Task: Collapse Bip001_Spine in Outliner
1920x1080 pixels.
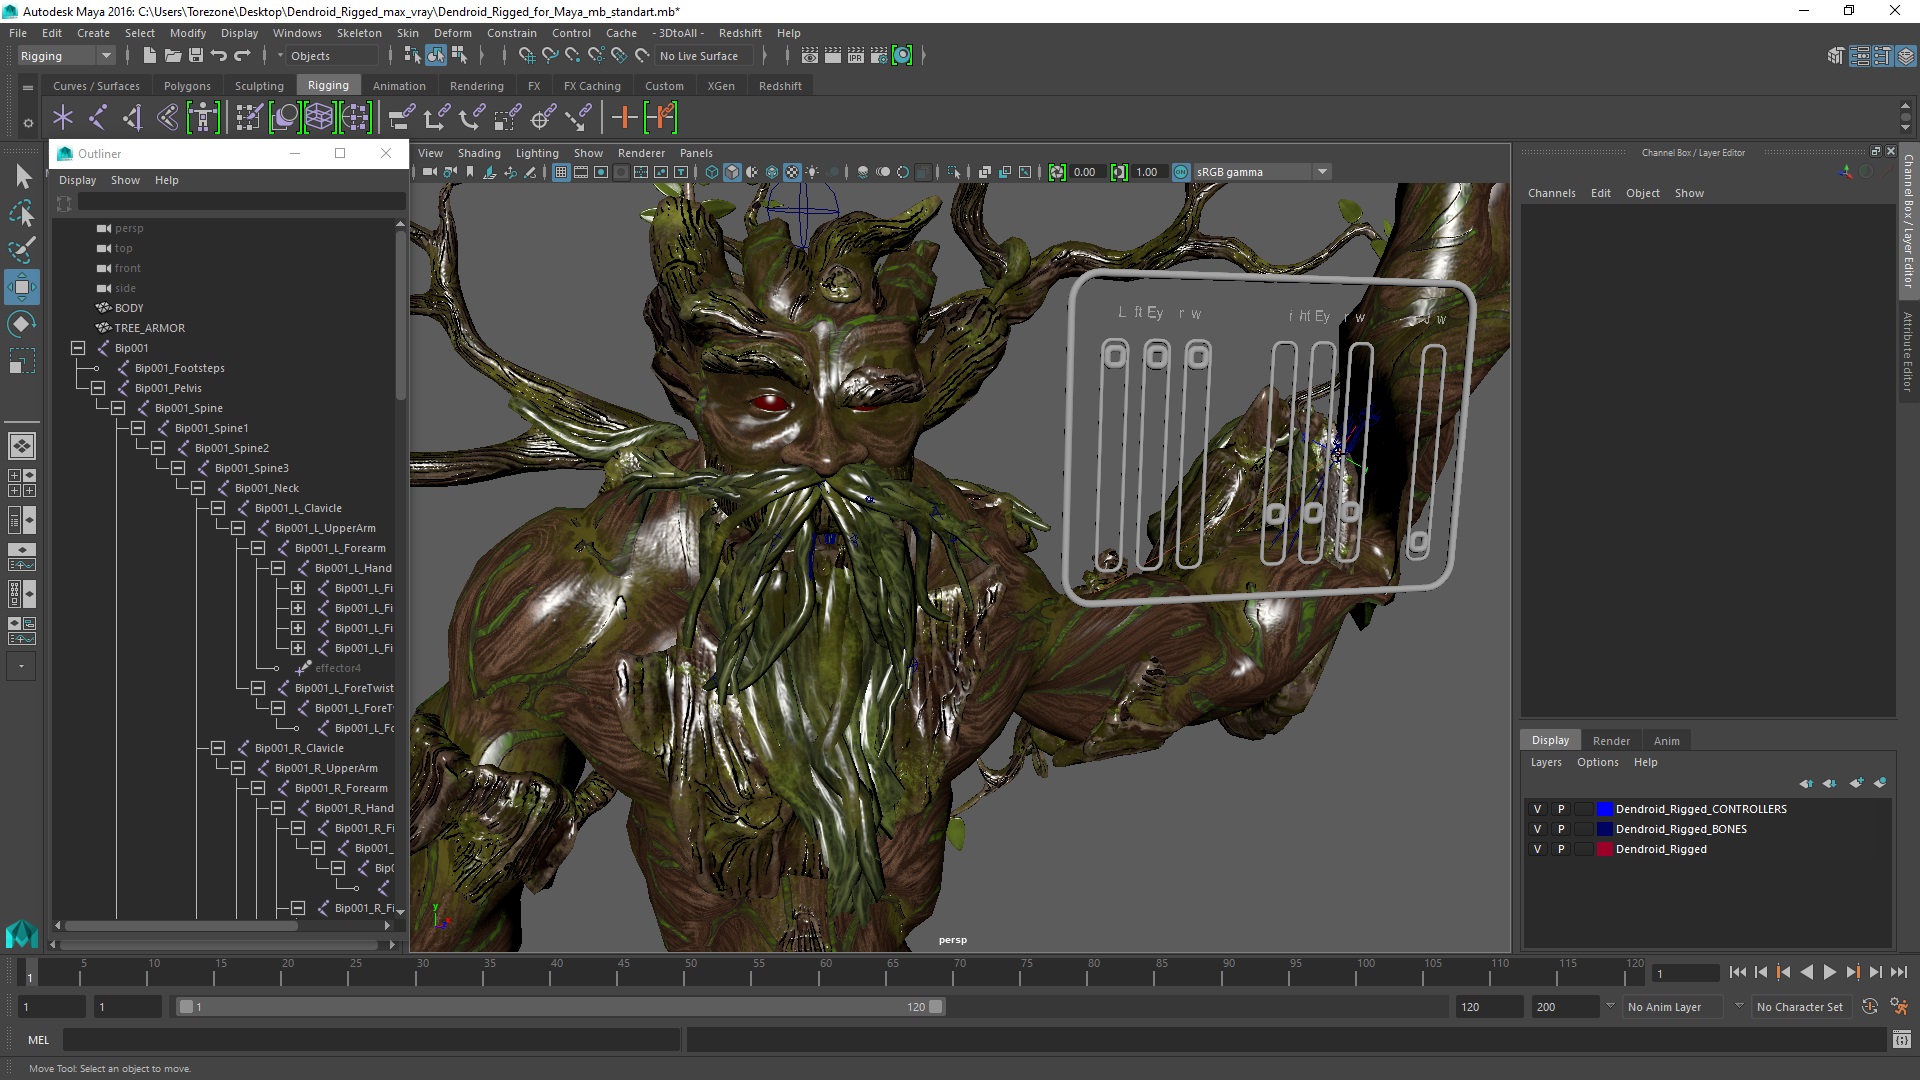Action: [118, 408]
